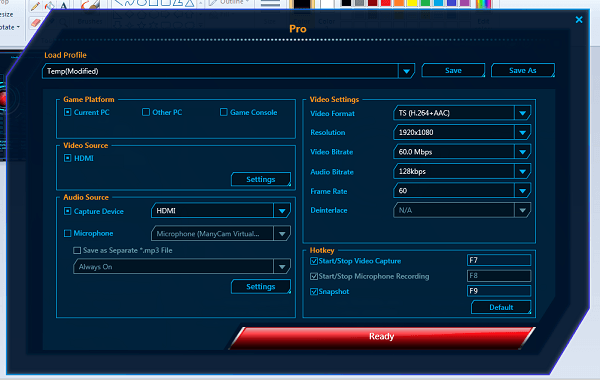The height and width of the screenshot is (380, 600).
Task: Open the Edit colors rainbow icon
Action: (483, 5)
